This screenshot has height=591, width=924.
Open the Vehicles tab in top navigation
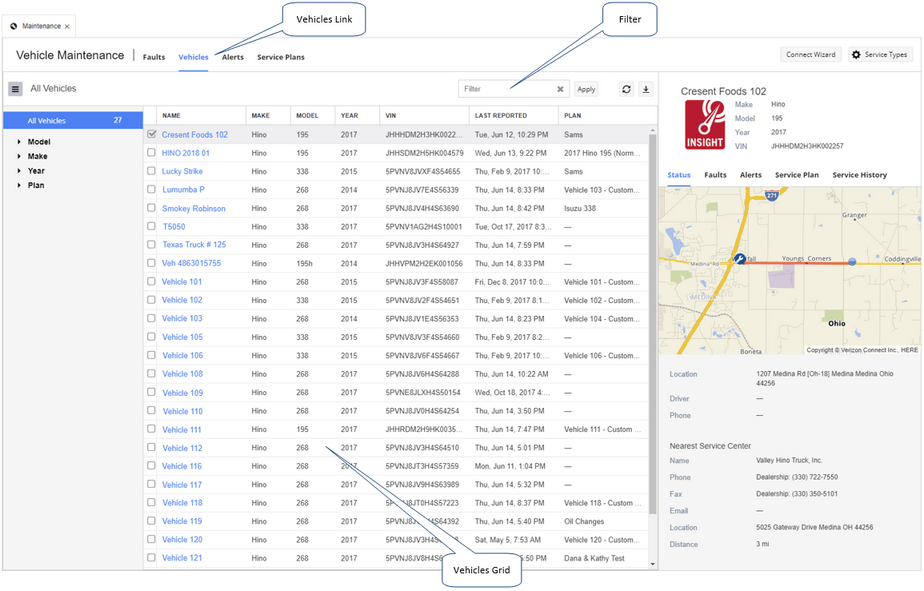193,57
